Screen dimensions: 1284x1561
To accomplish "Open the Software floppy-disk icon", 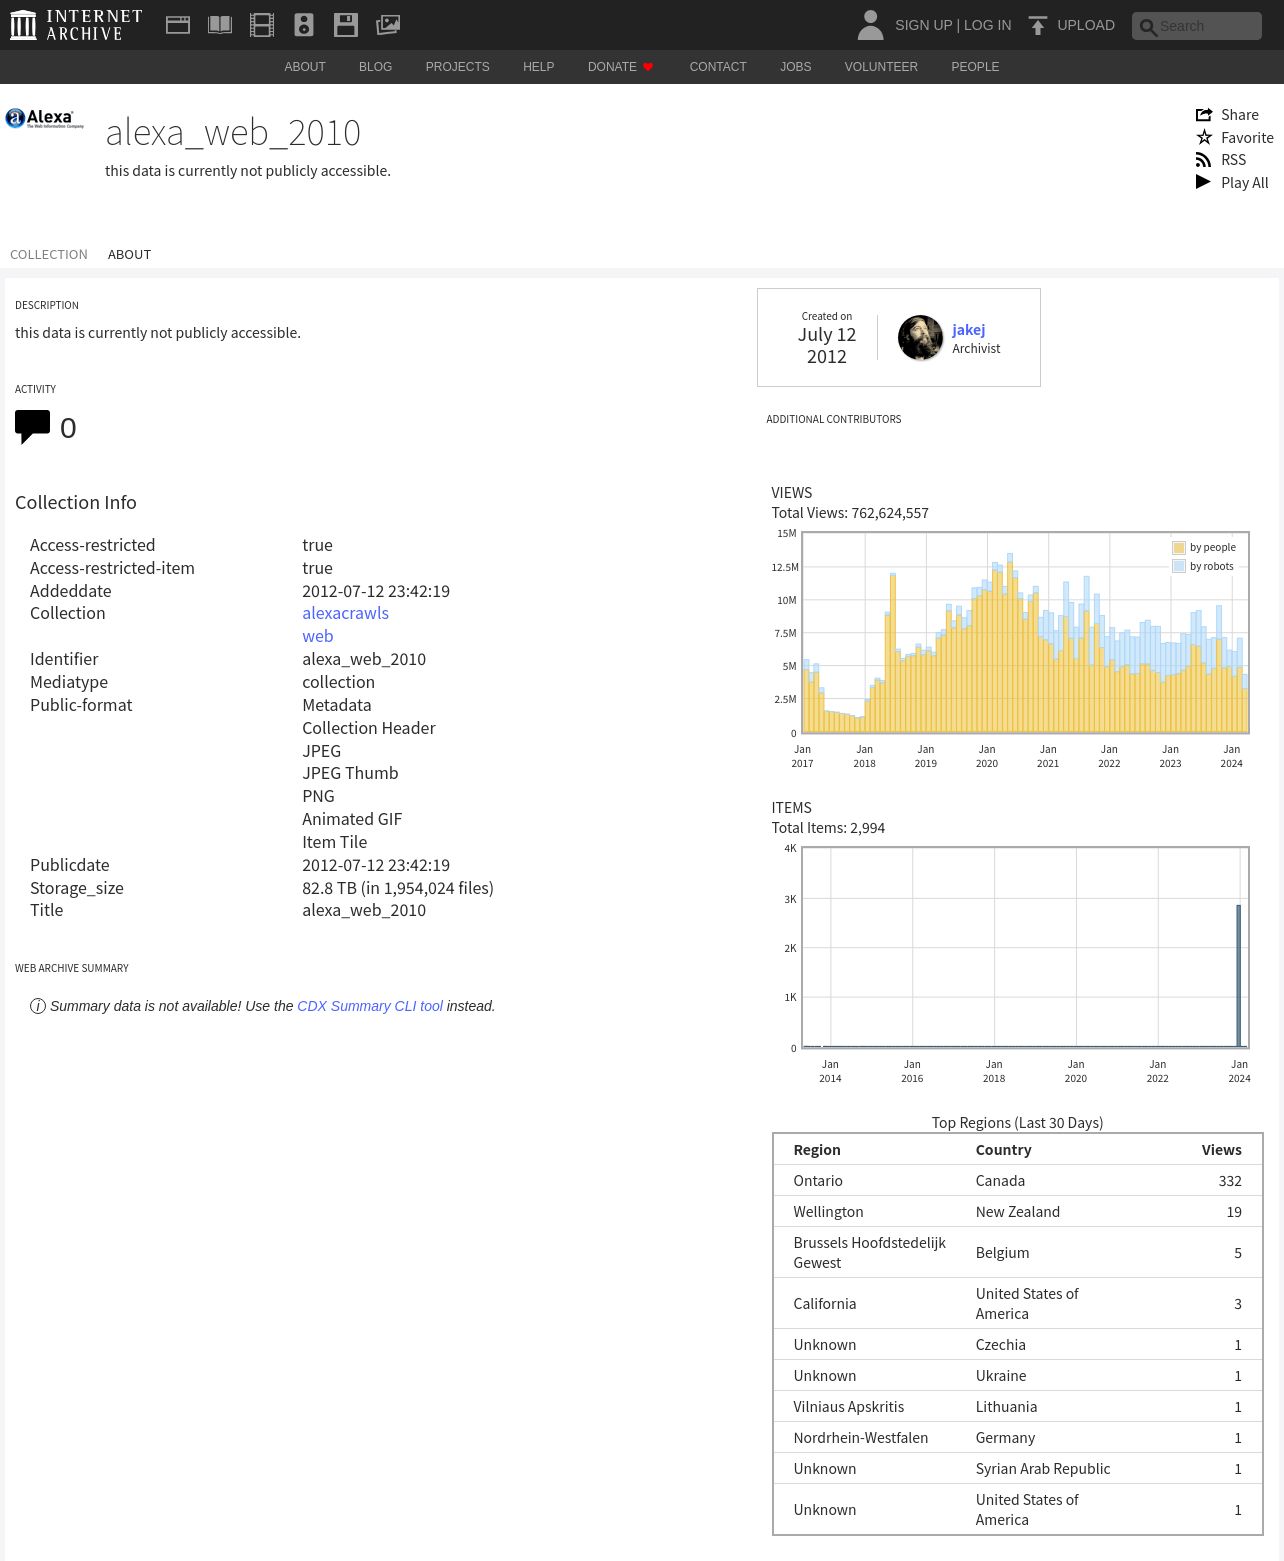I will (x=346, y=25).
